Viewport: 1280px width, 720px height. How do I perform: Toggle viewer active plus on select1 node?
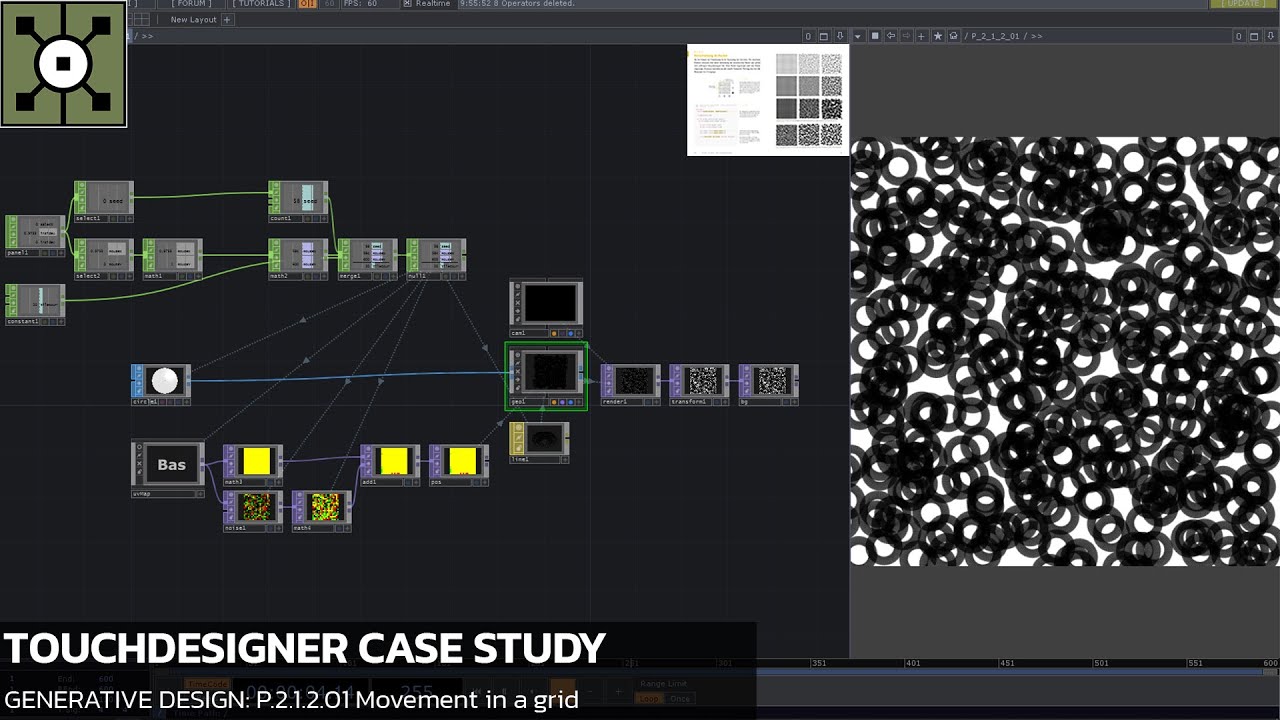point(129,218)
